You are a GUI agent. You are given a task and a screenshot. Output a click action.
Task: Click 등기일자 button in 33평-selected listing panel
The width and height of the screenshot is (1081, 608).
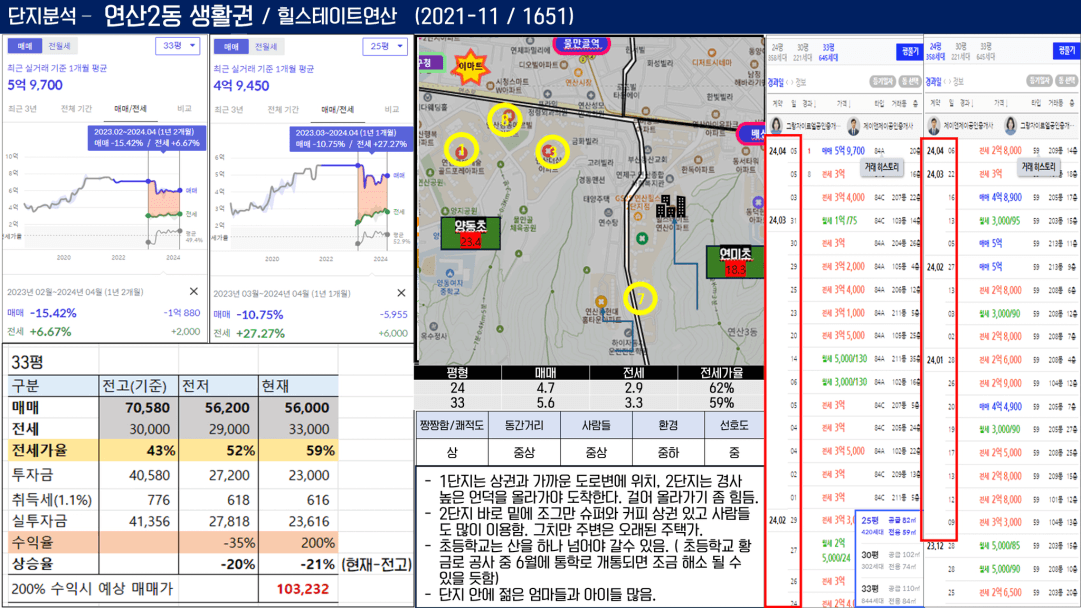point(882,81)
